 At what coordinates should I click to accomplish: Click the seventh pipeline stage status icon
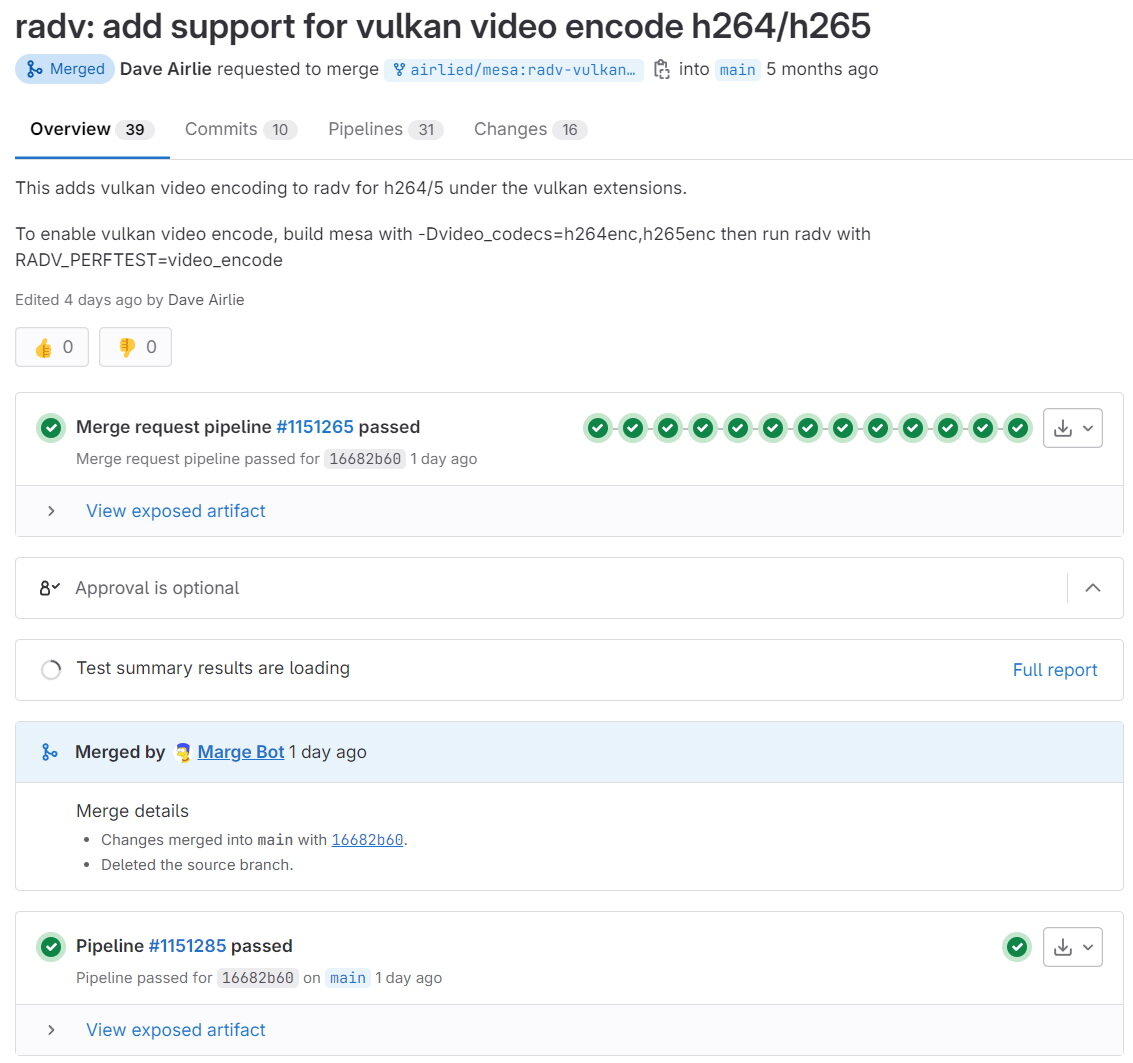(x=808, y=429)
